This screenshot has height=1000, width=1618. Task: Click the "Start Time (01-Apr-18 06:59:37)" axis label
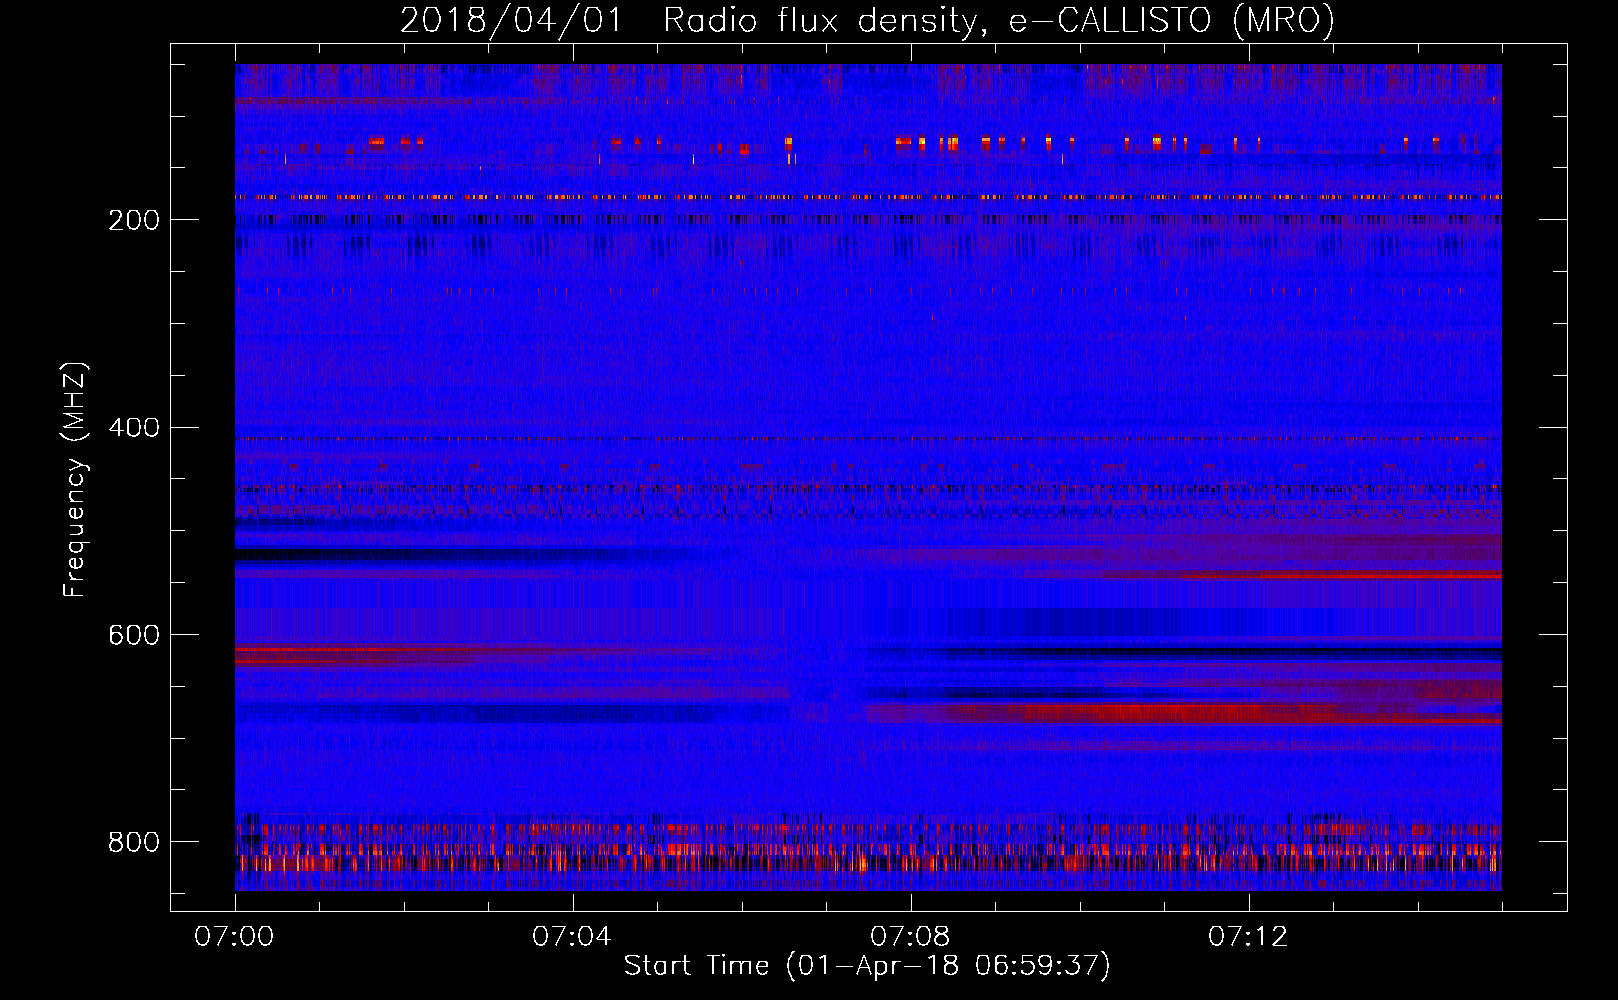point(867,966)
